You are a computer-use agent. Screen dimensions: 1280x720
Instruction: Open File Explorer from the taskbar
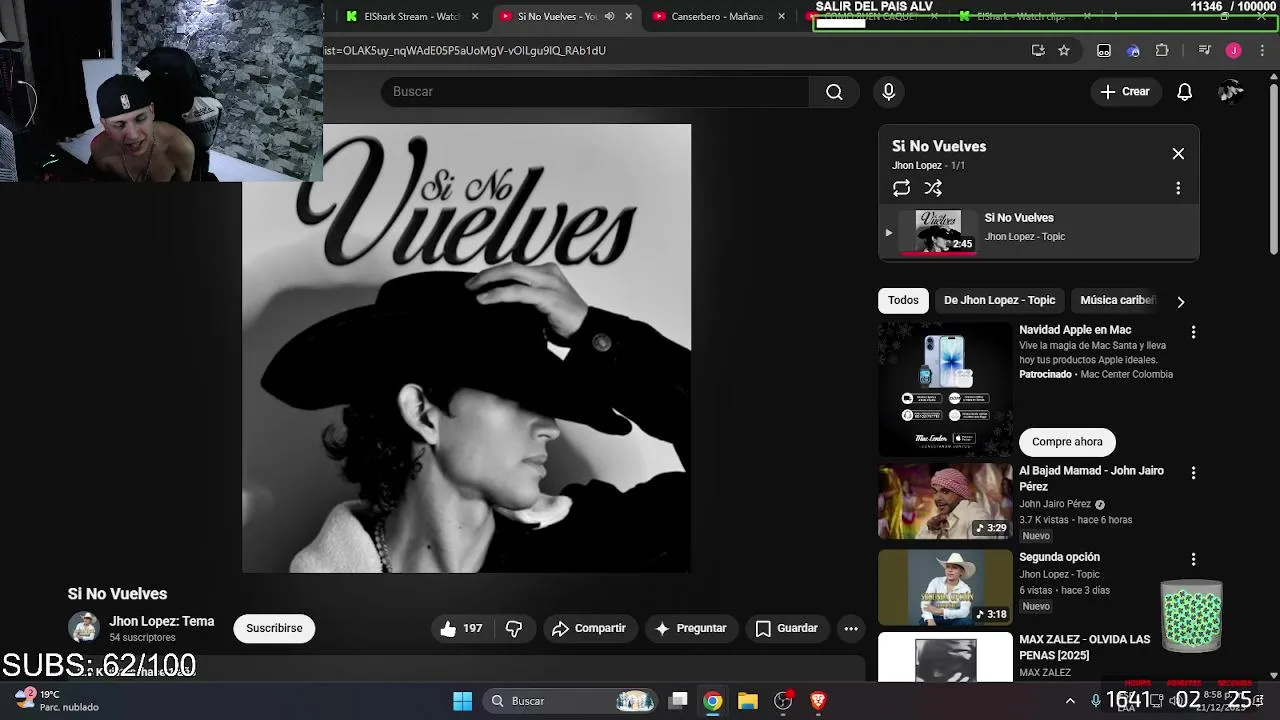coord(748,701)
